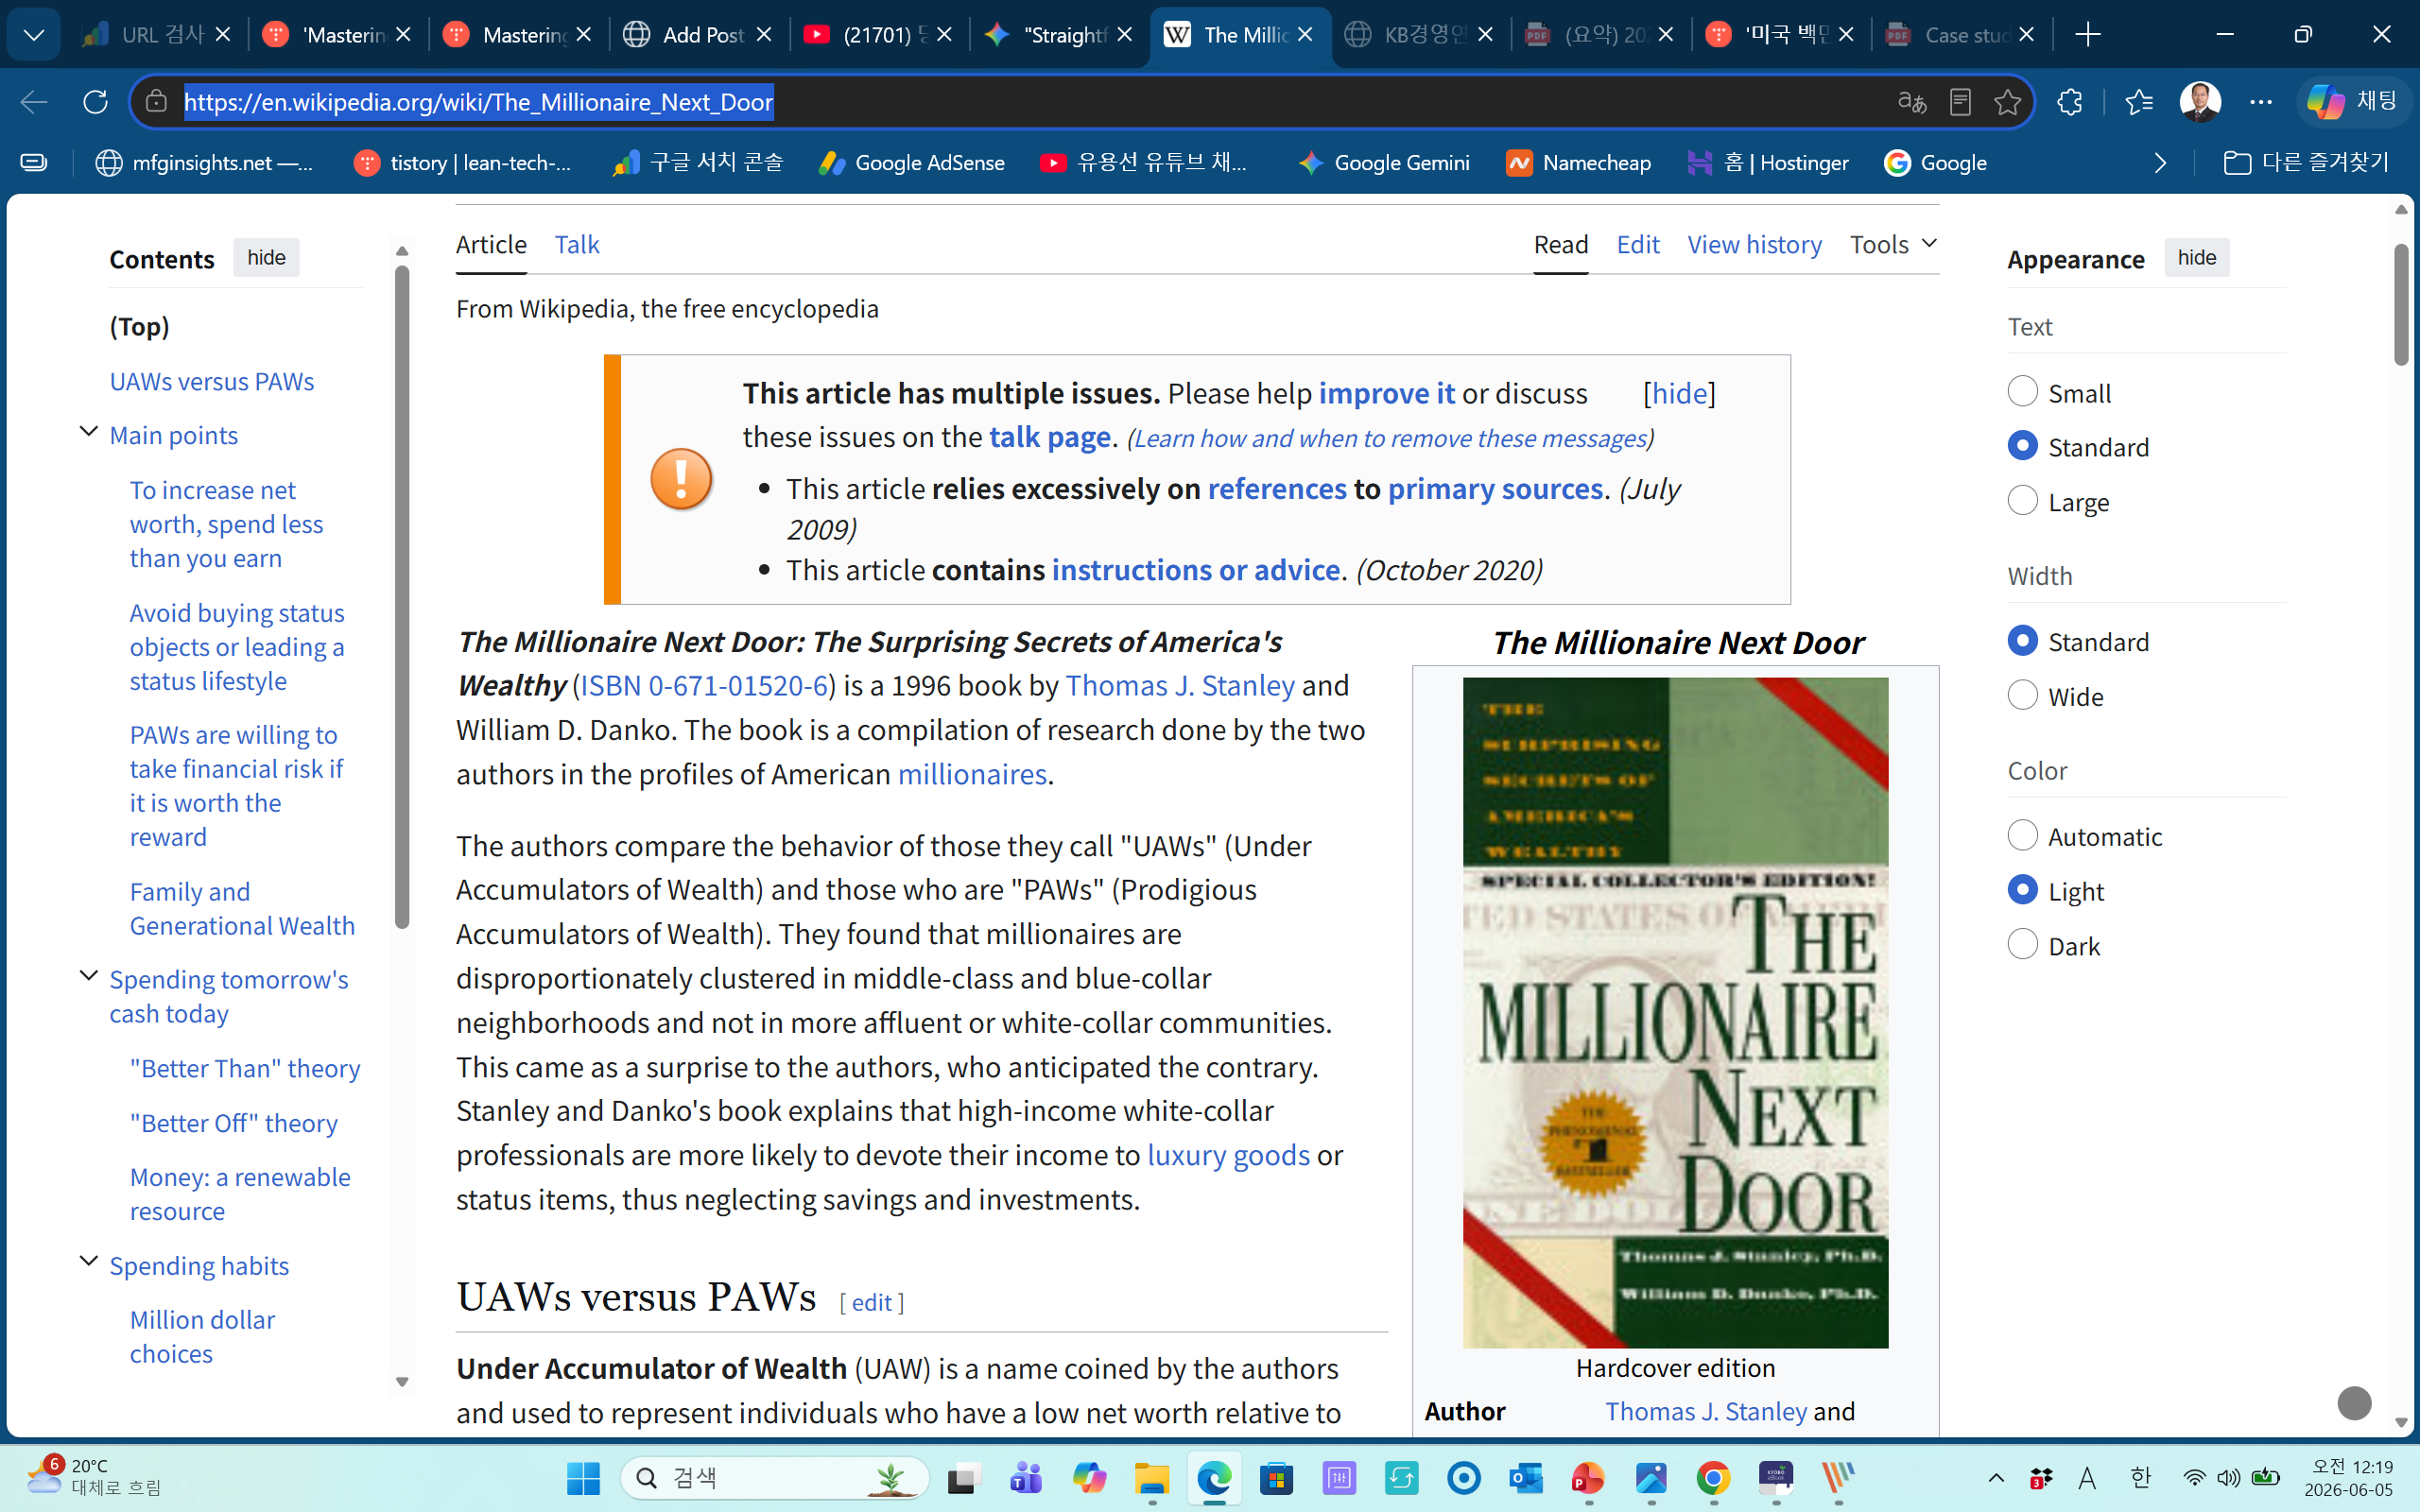The width and height of the screenshot is (2420, 1512).
Task: Select Large text size
Action: (x=2022, y=501)
